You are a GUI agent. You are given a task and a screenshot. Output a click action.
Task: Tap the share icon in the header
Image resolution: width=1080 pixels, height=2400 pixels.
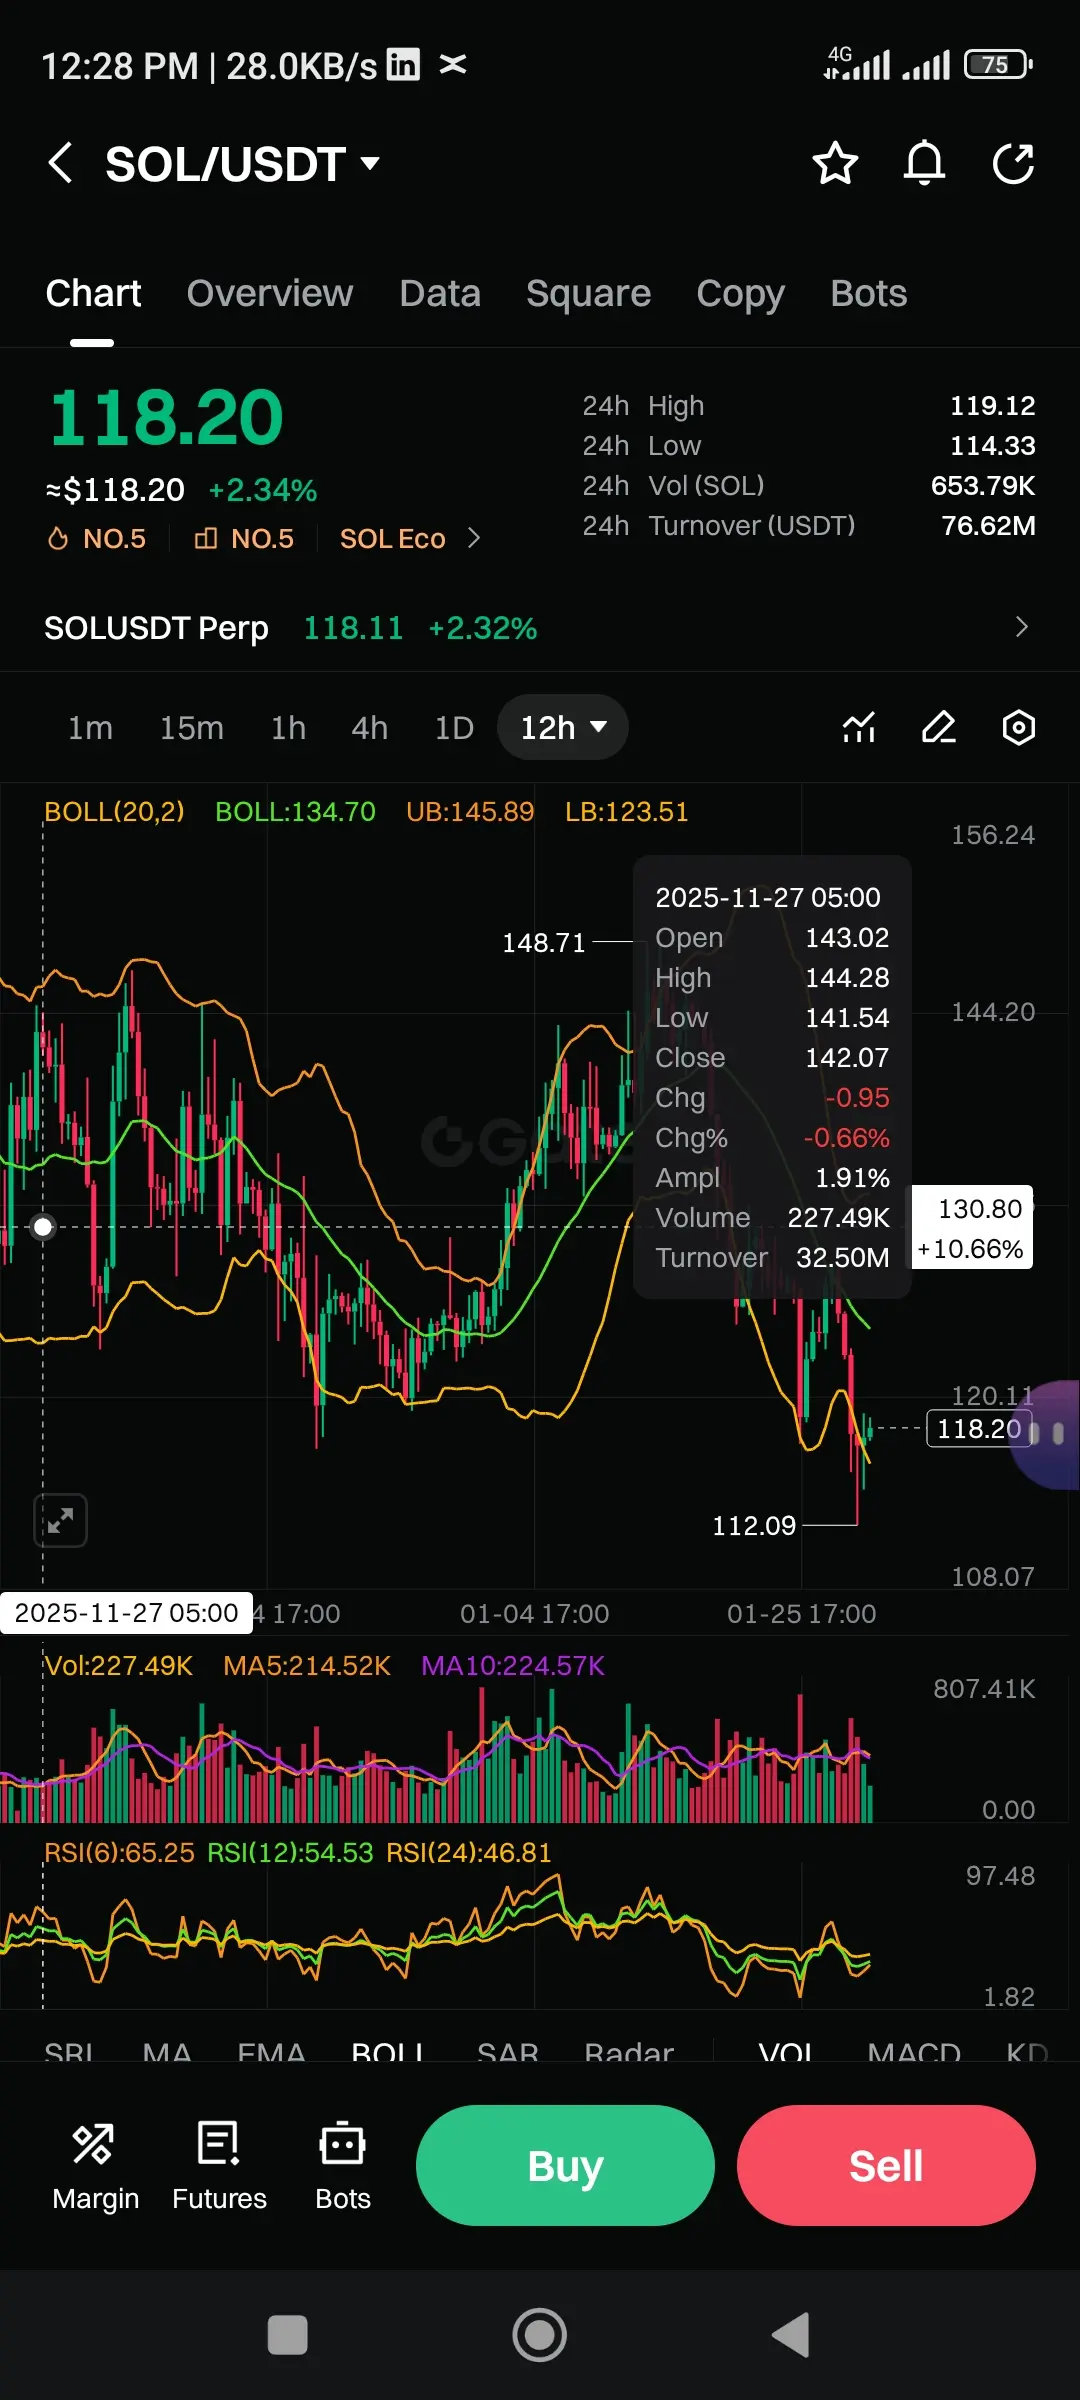click(1013, 163)
